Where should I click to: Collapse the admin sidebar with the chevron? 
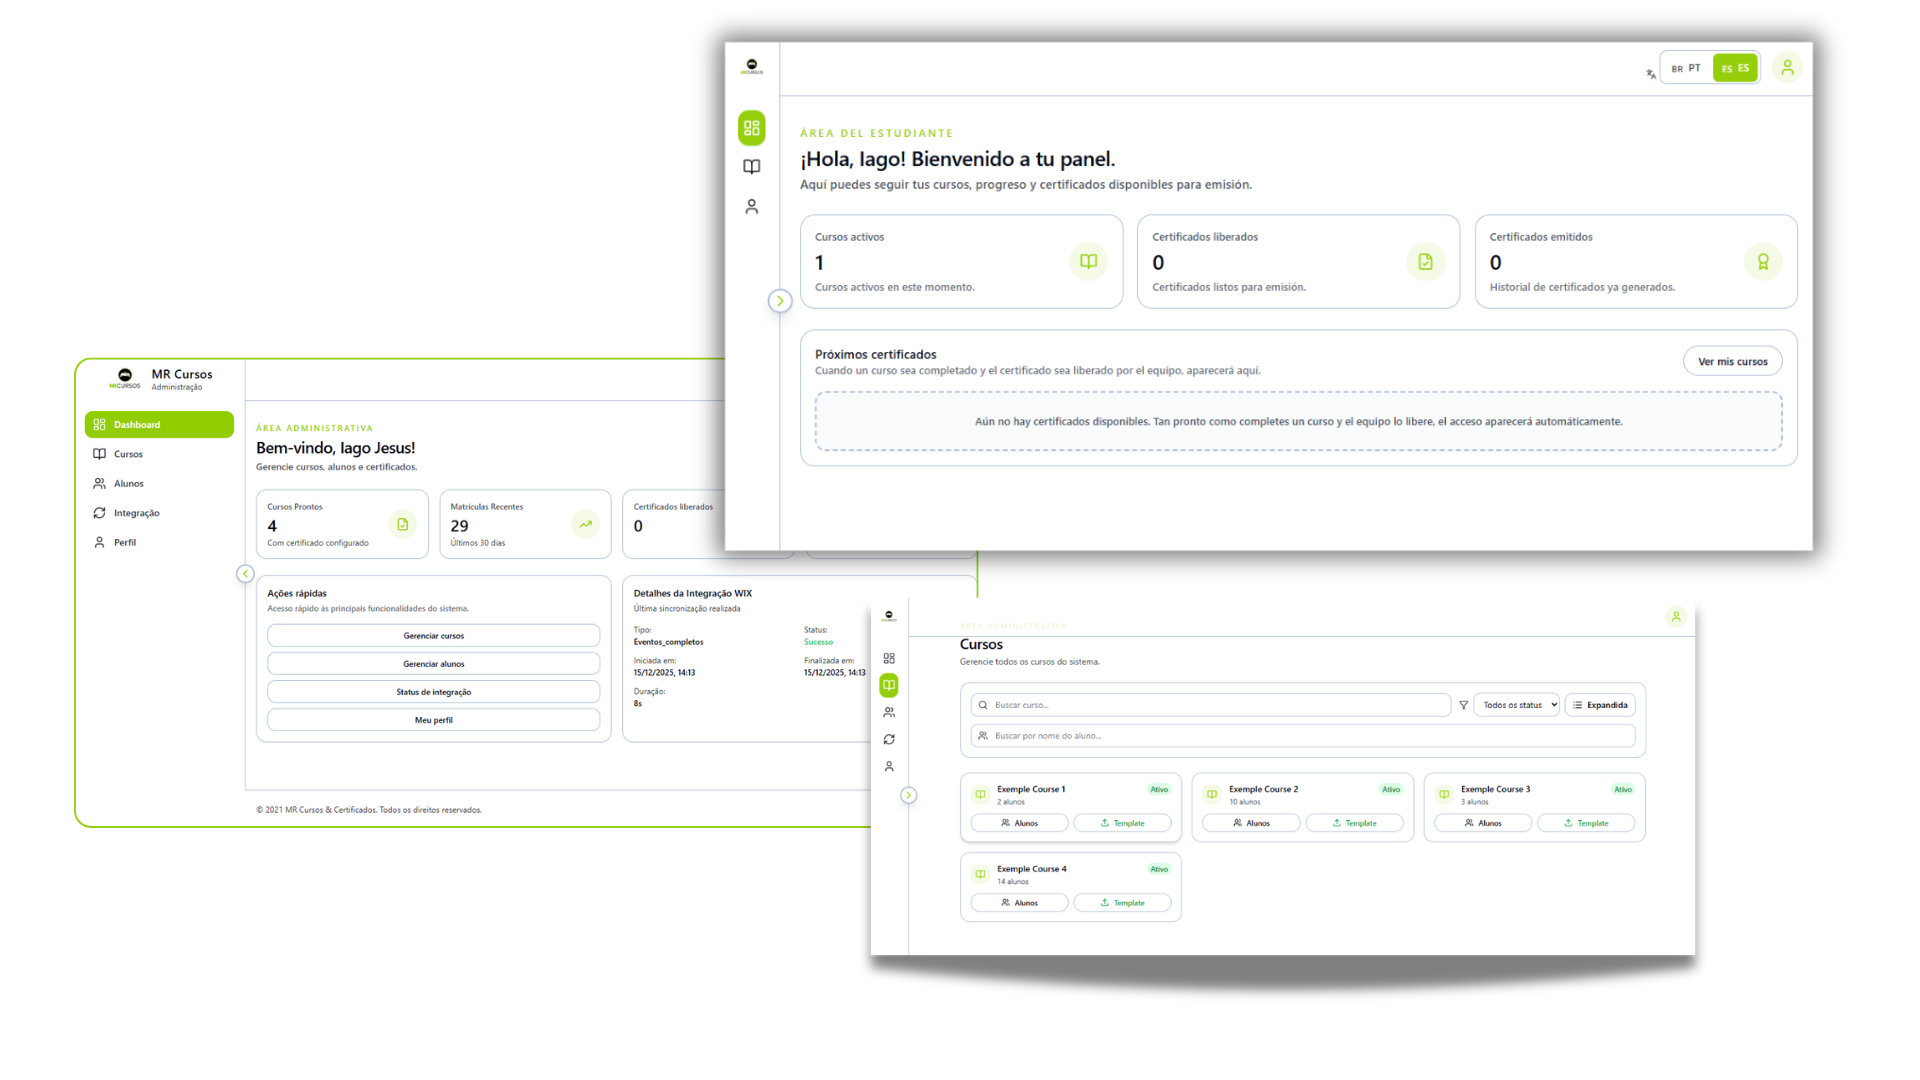(245, 574)
